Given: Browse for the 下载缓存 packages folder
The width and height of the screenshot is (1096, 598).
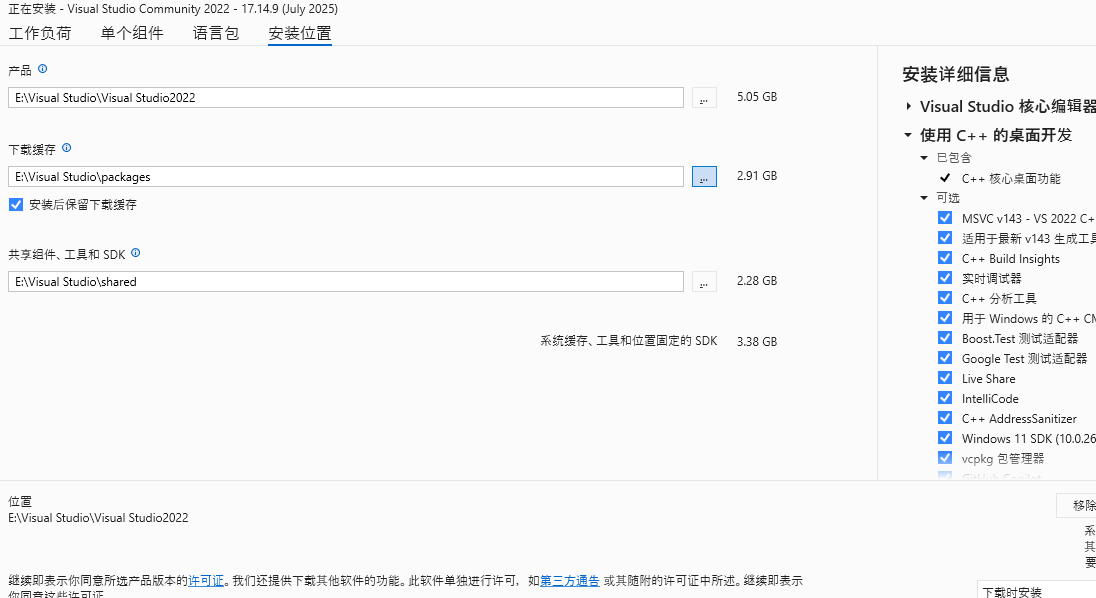Looking at the screenshot, I should [704, 177].
